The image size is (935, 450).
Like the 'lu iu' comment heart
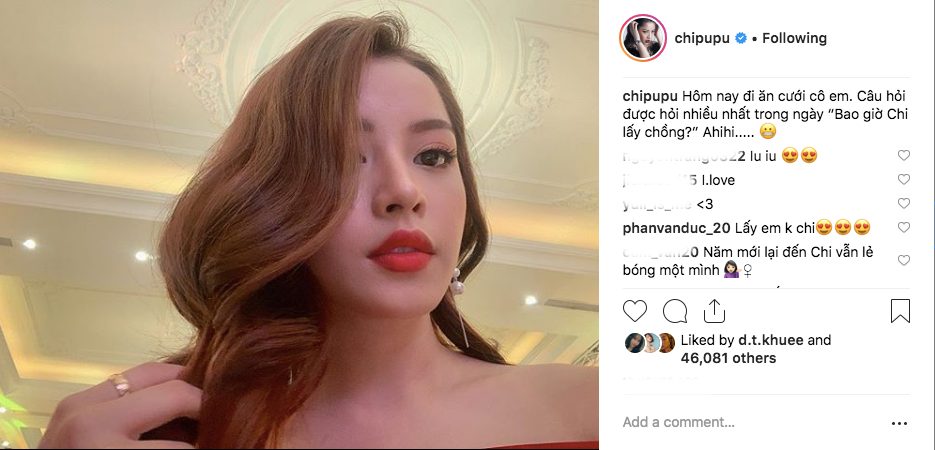[904, 156]
